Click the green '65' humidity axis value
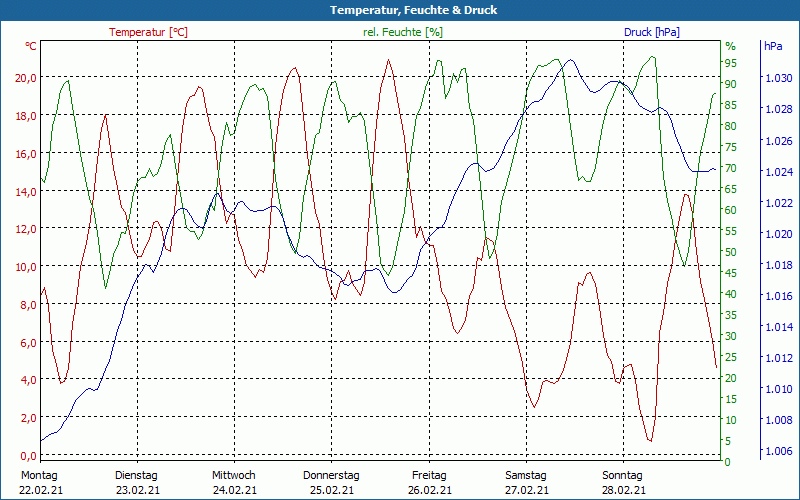Screen dimensions: 800x500 (x=731, y=189)
